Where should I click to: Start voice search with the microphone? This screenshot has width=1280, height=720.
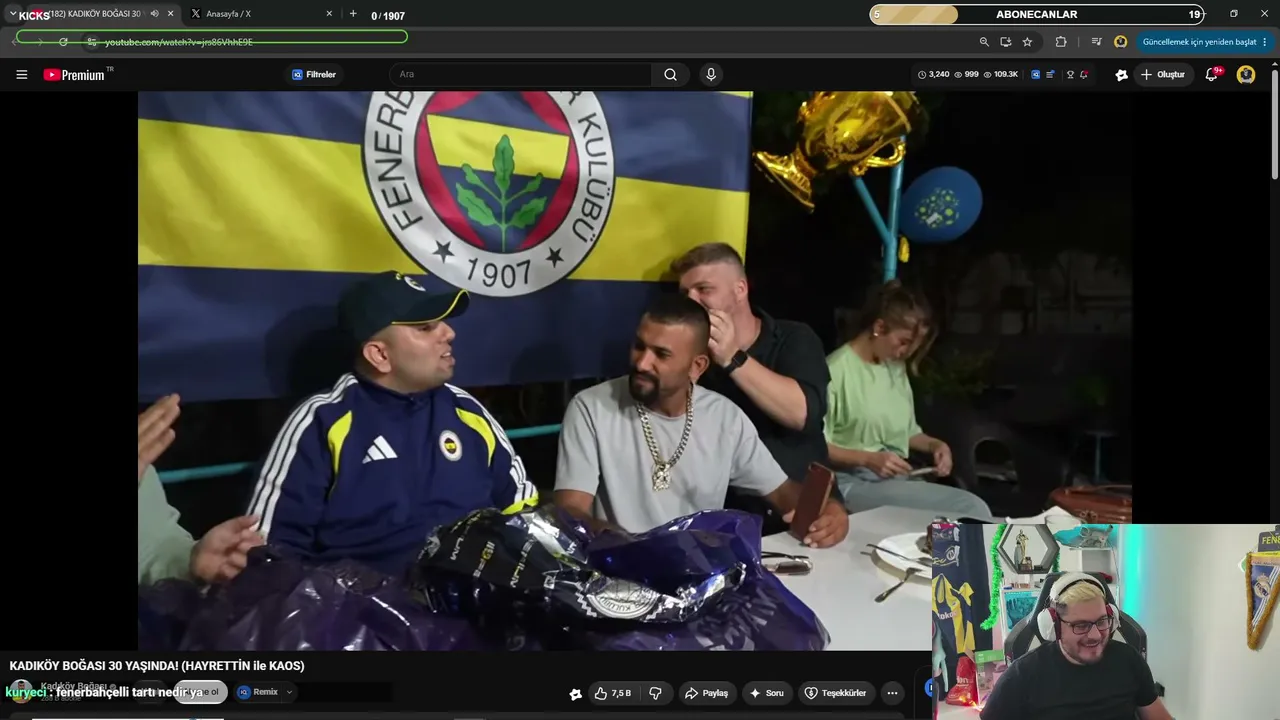click(x=711, y=74)
